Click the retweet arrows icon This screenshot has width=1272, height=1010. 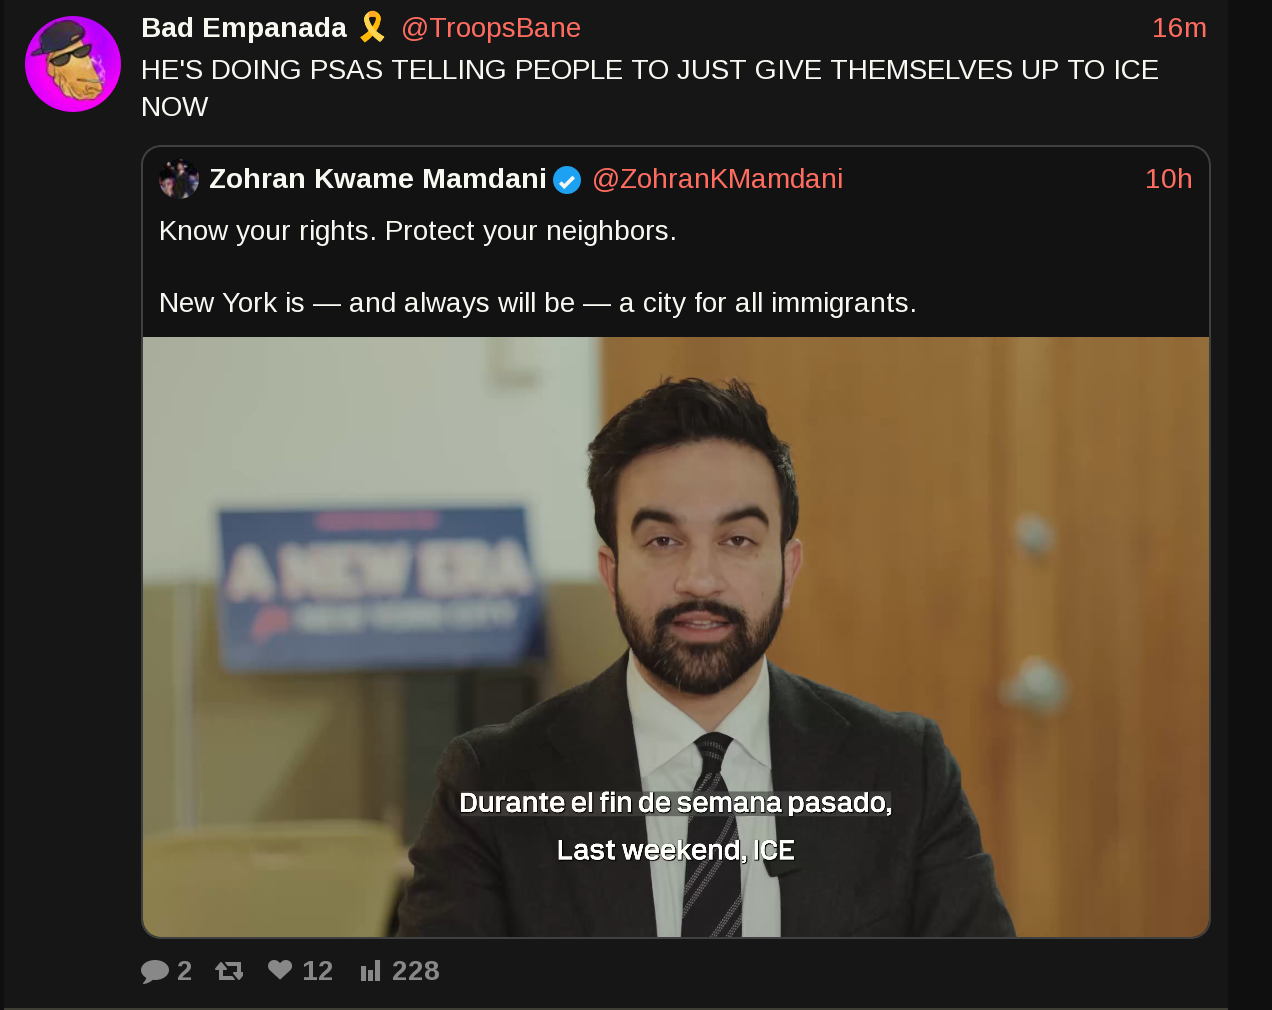click(229, 970)
